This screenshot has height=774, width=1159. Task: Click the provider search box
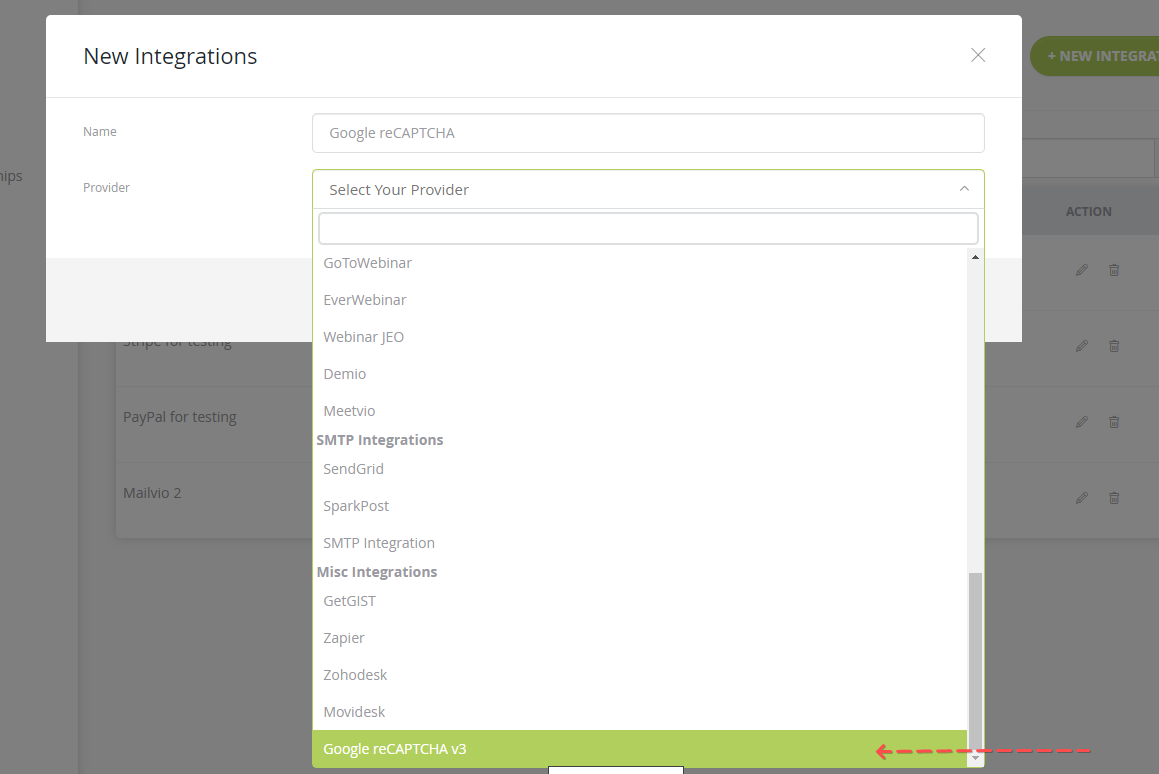pos(648,228)
